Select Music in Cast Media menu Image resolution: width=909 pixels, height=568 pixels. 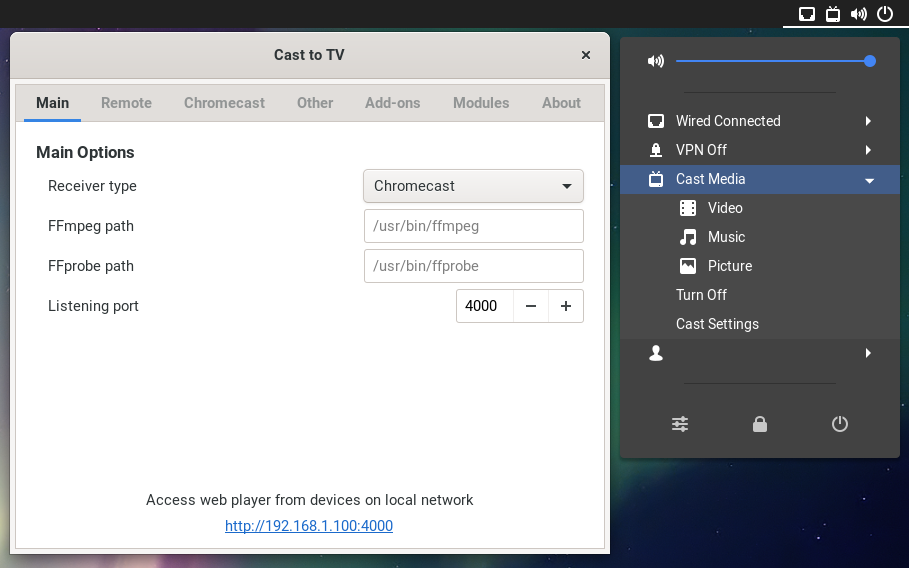759,237
